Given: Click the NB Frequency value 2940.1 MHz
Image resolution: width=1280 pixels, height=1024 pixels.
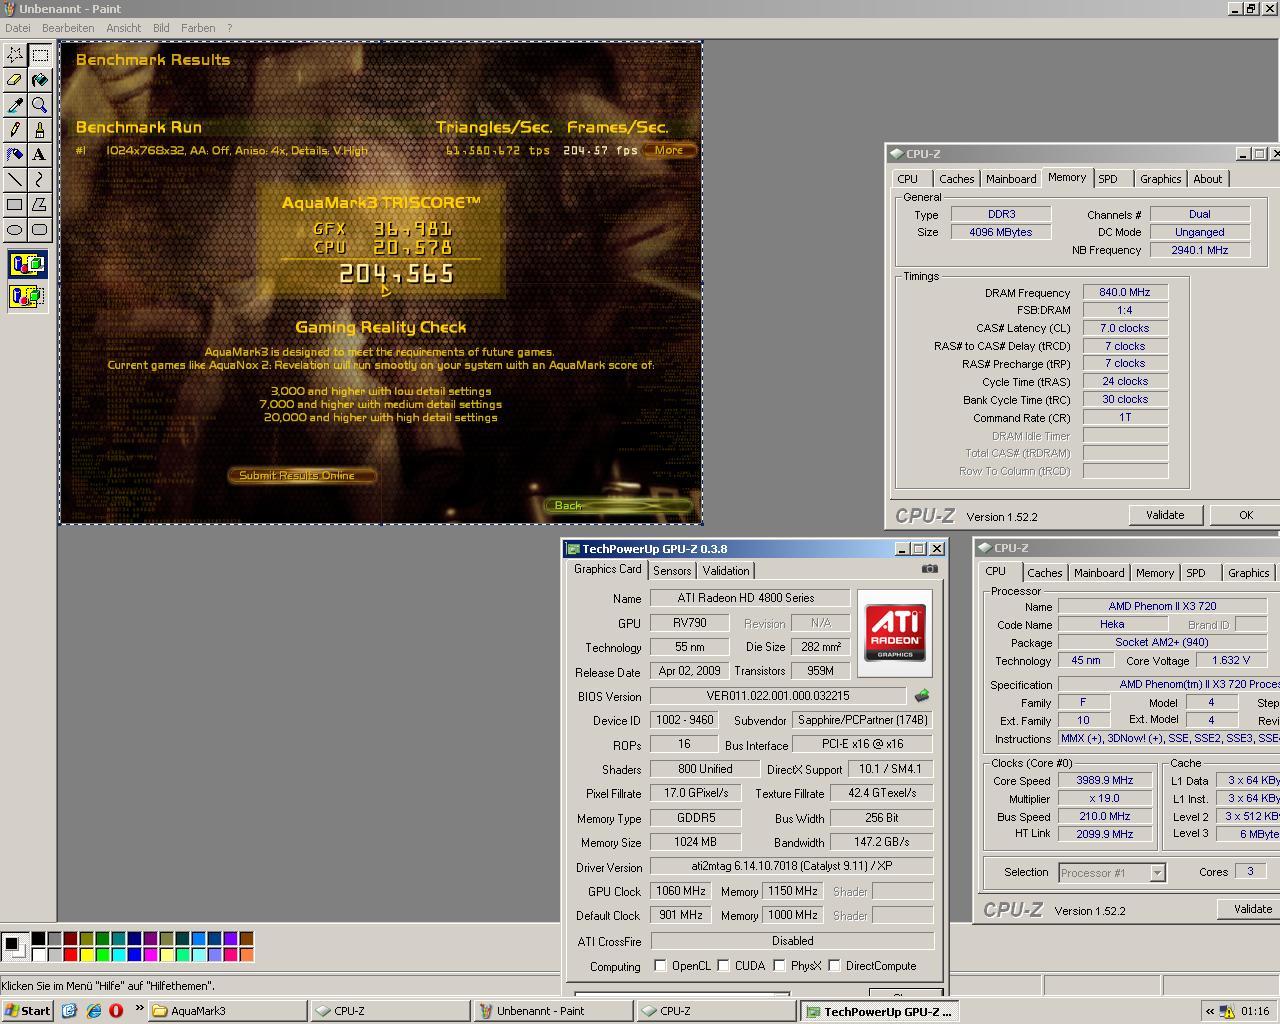Looking at the screenshot, I should (1200, 250).
